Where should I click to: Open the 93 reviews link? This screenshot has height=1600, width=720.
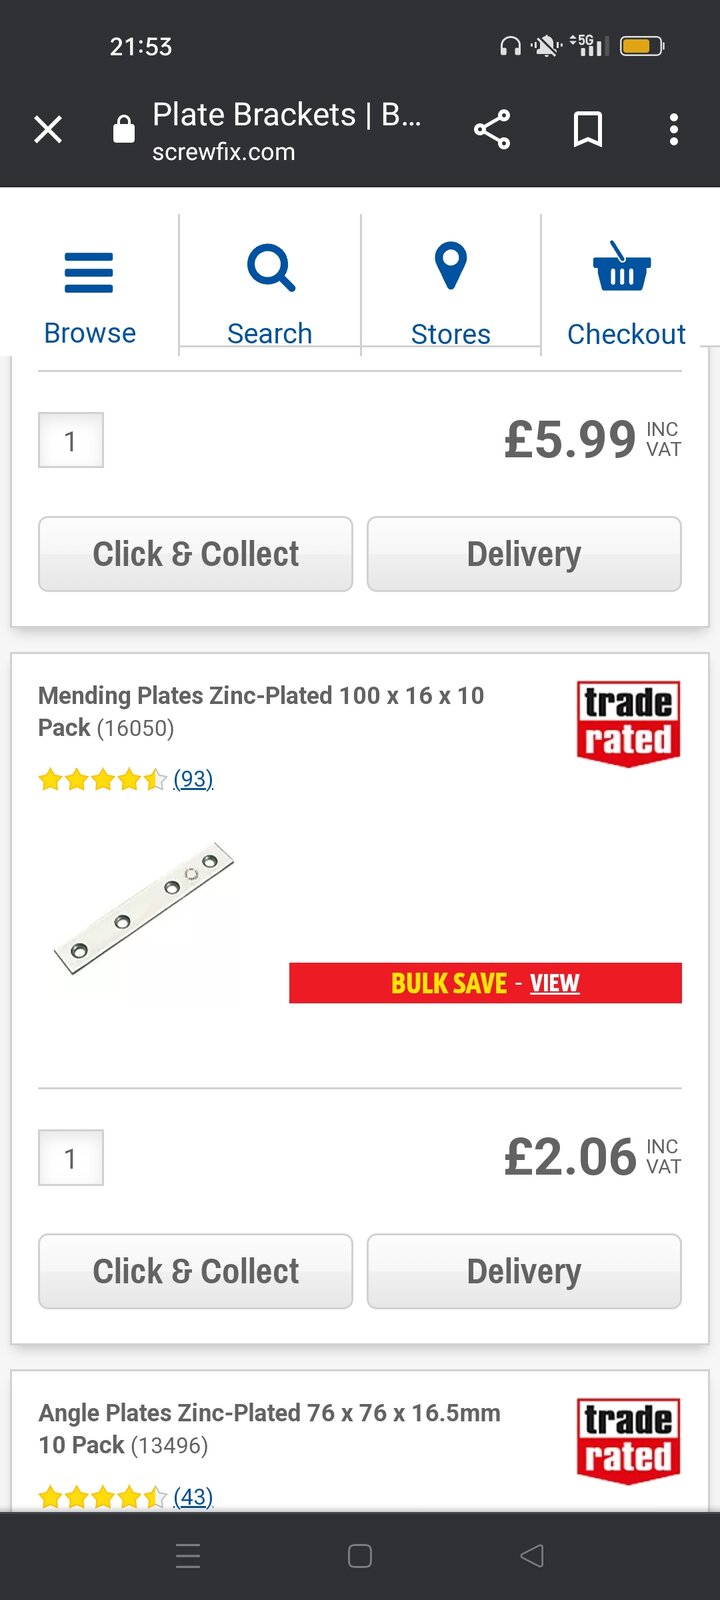(193, 779)
